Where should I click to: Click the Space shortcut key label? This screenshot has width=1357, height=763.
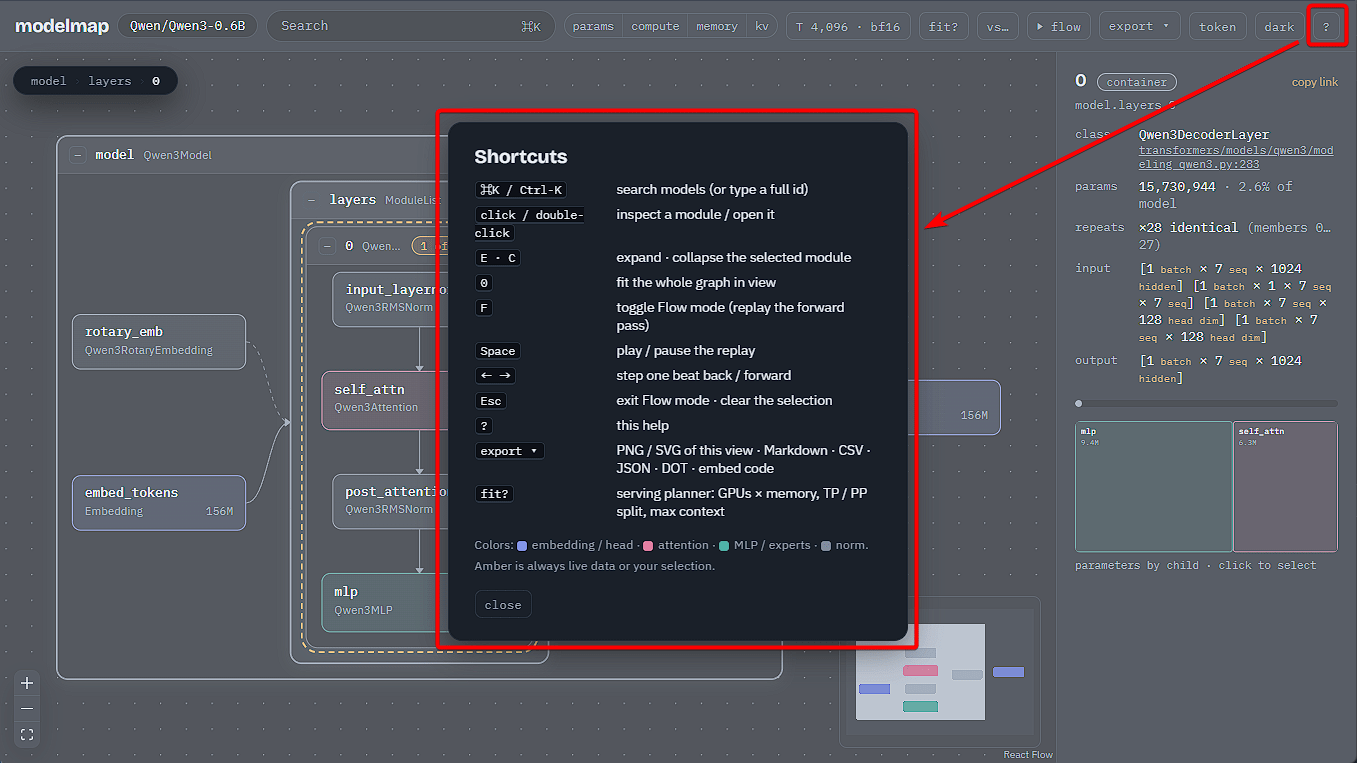(497, 351)
